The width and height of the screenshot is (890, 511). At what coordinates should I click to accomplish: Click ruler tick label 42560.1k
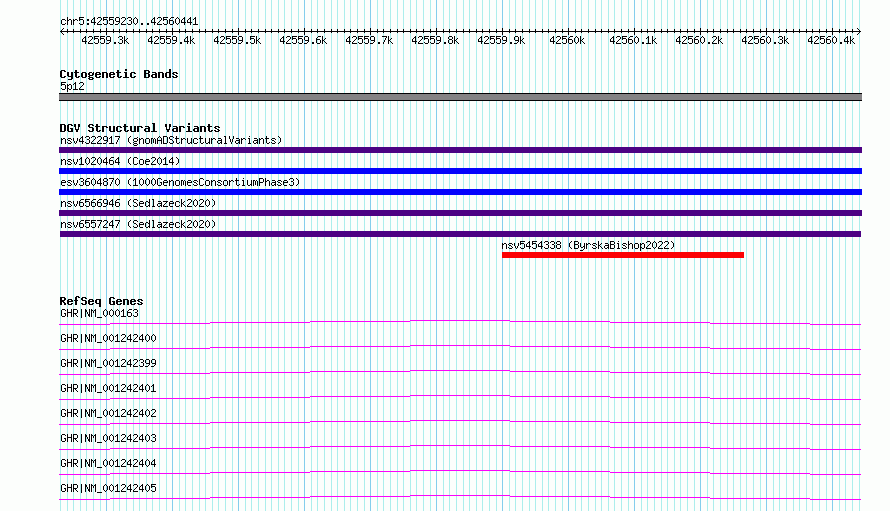[633, 40]
